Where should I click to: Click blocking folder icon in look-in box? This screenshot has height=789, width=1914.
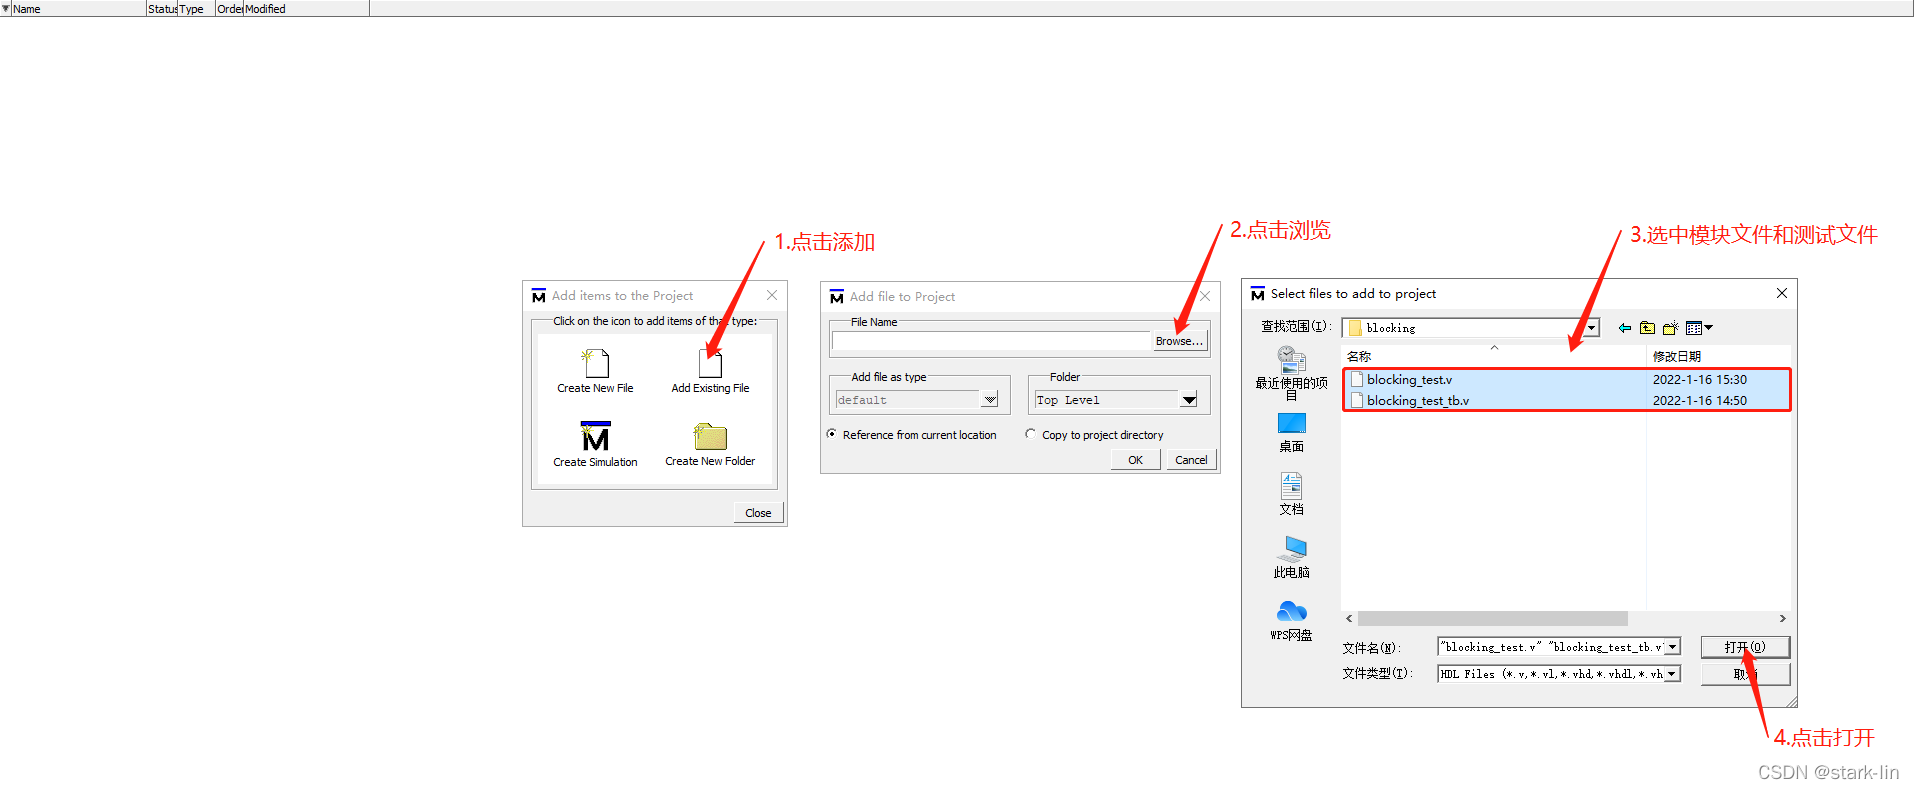pyautogui.click(x=1354, y=328)
